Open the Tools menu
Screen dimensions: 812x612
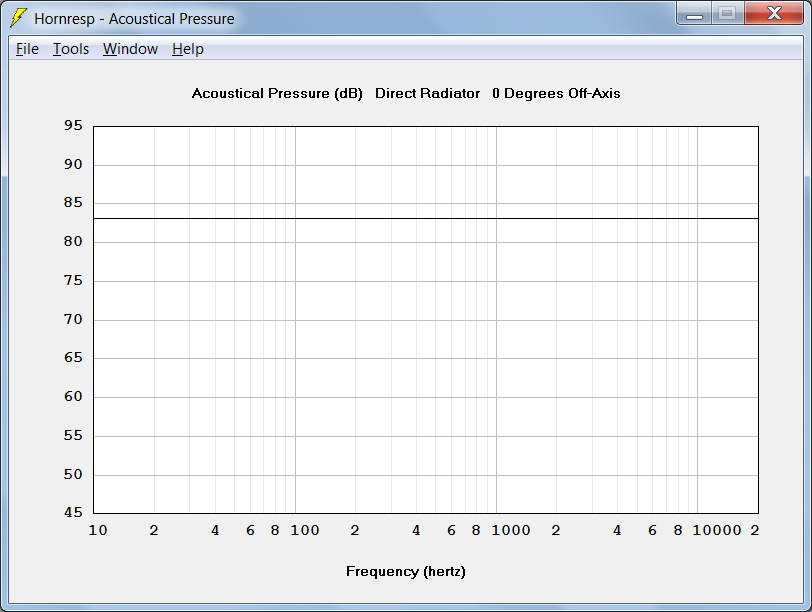coord(71,49)
